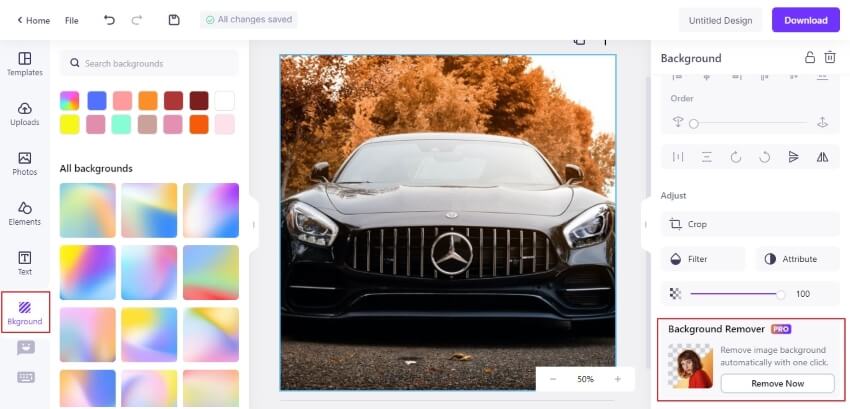The image size is (850, 409).
Task: Select the mint green color swatch
Action: tap(121, 124)
